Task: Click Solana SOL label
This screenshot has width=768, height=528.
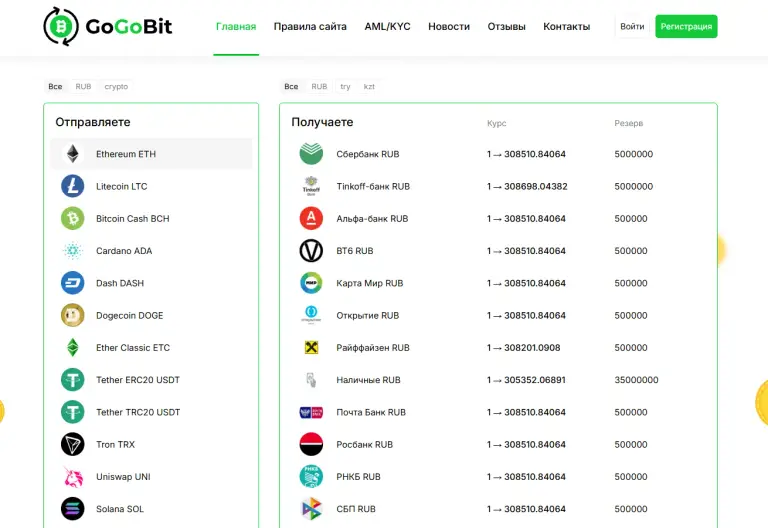Action: [120, 509]
